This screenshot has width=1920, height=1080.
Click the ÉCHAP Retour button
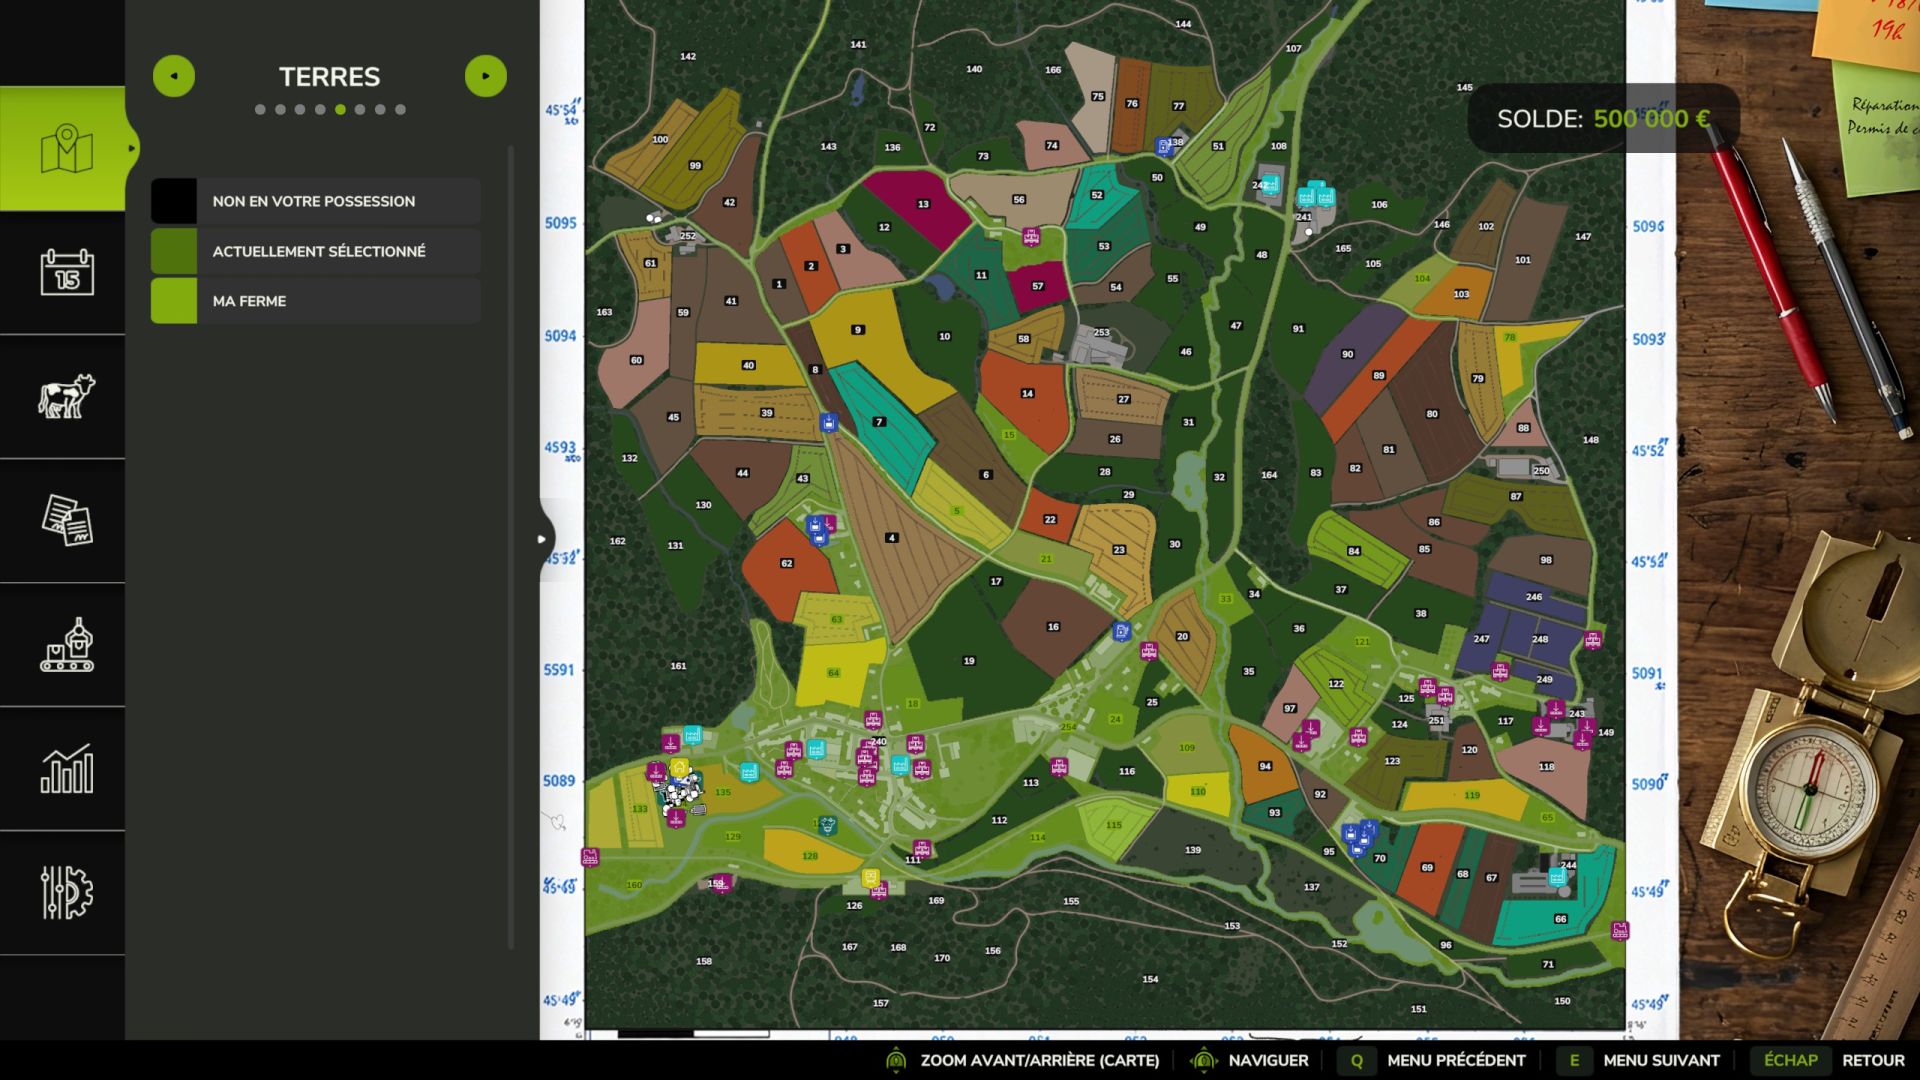[x=1828, y=1060]
